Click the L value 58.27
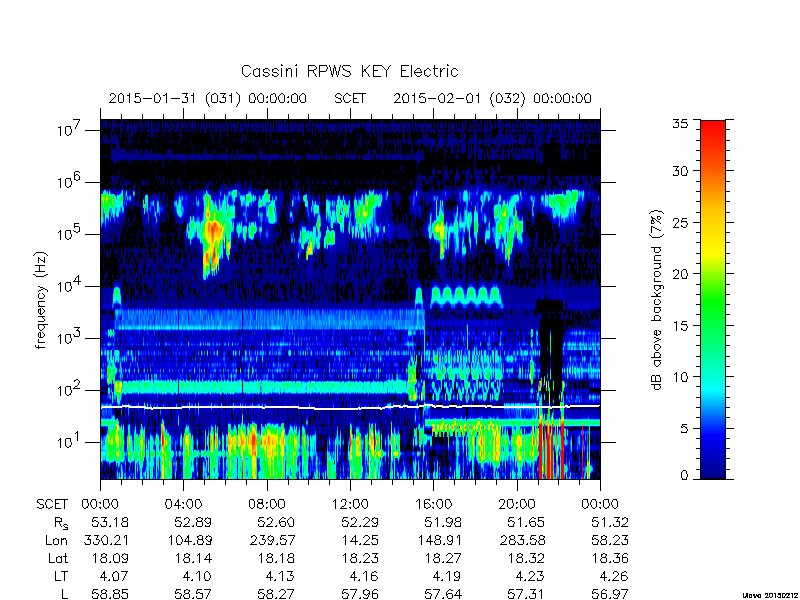Screen dimensions: 800x600 [x=276, y=594]
